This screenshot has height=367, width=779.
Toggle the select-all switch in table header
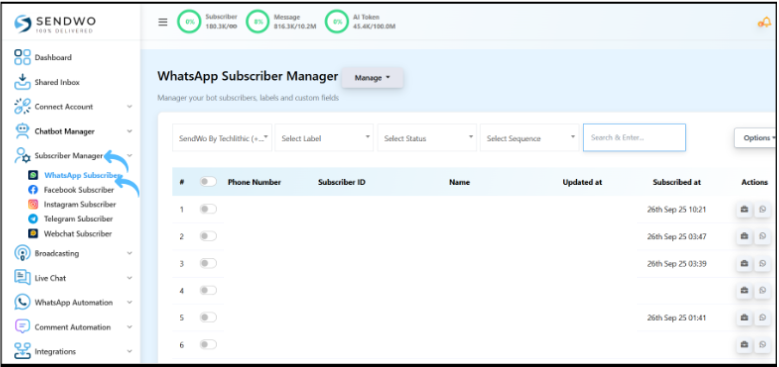pyautogui.click(x=208, y=182)
